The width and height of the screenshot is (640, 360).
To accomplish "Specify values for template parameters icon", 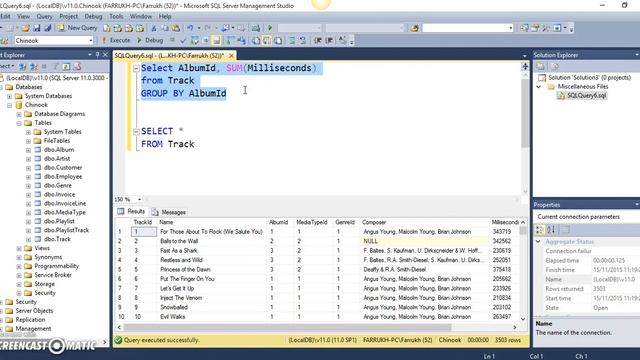I will click(x=343, y=40).
